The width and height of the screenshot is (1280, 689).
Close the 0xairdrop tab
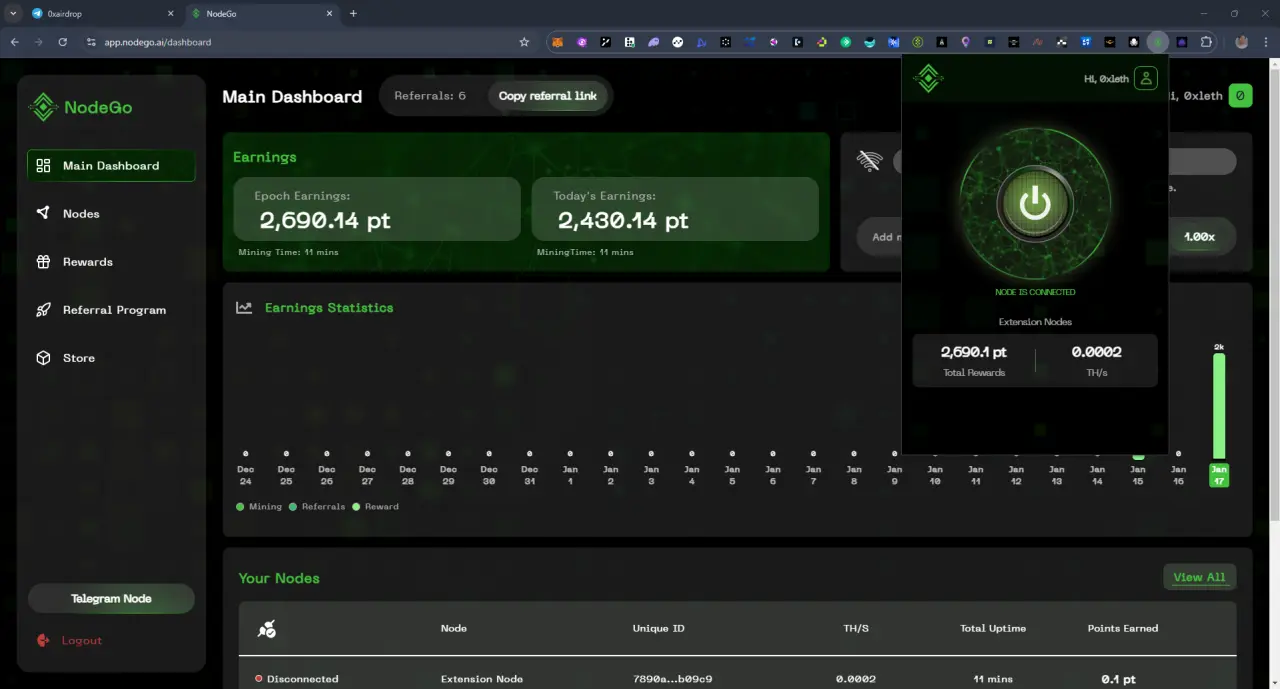click(170, 14)
